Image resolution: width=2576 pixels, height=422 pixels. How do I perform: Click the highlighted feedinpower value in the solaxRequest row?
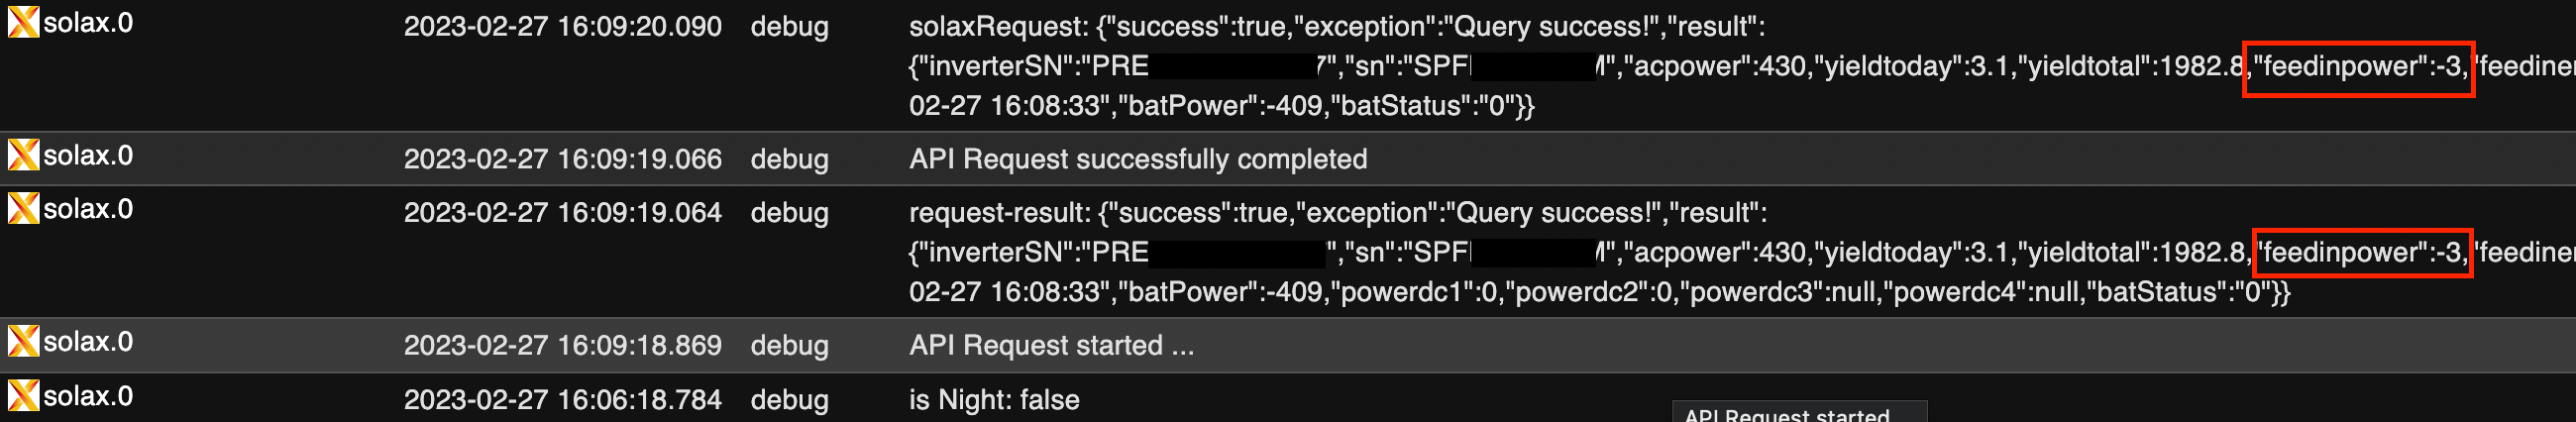pyautogui.click(x=2358, y=67)
